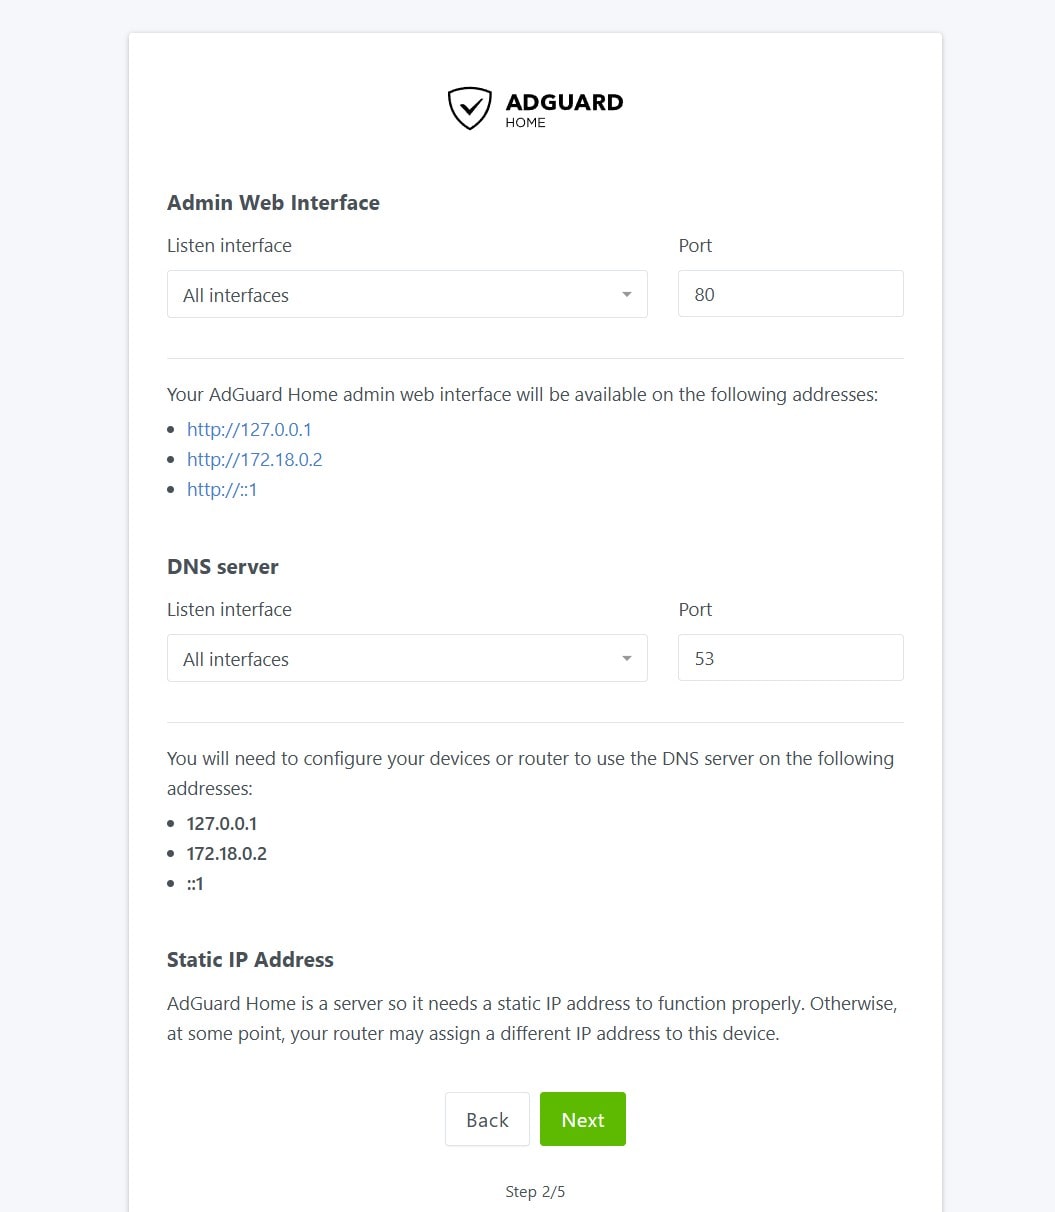Select the bold 127.0.0.1 DNS address
Screen dimensions: 1055x1212
pos(222,824)
